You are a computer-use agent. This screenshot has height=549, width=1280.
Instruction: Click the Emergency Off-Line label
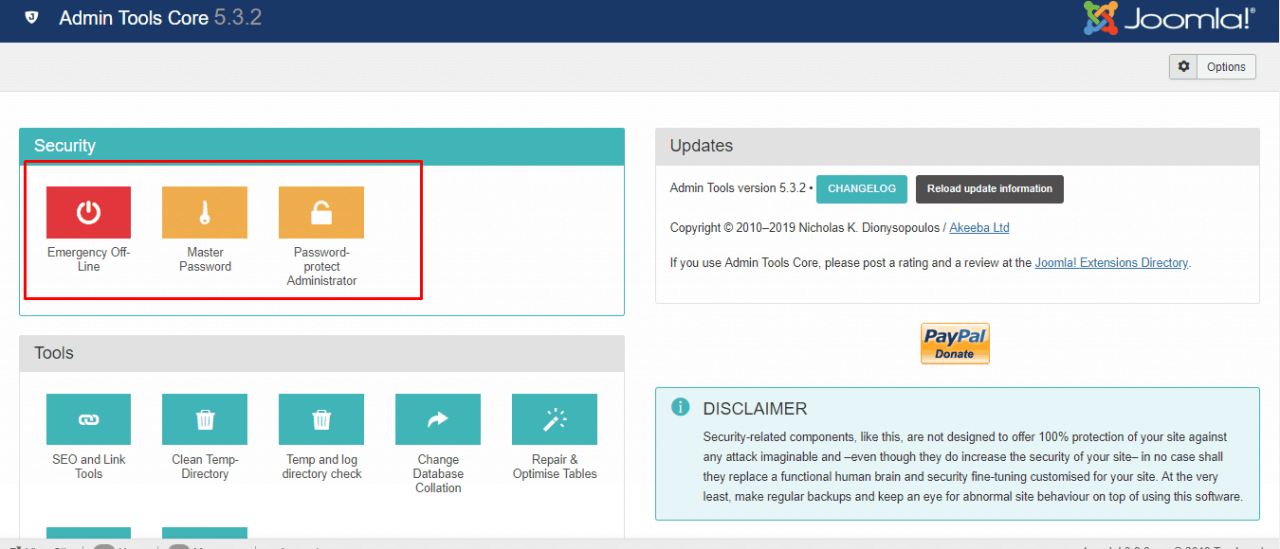pos(89,260)
